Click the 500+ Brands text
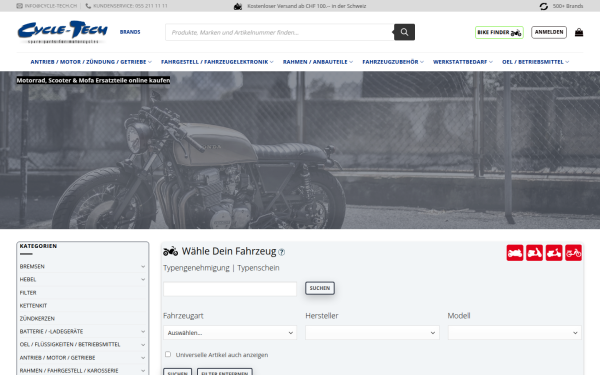Screen dimensions: 600x375 tap(568, 6)
